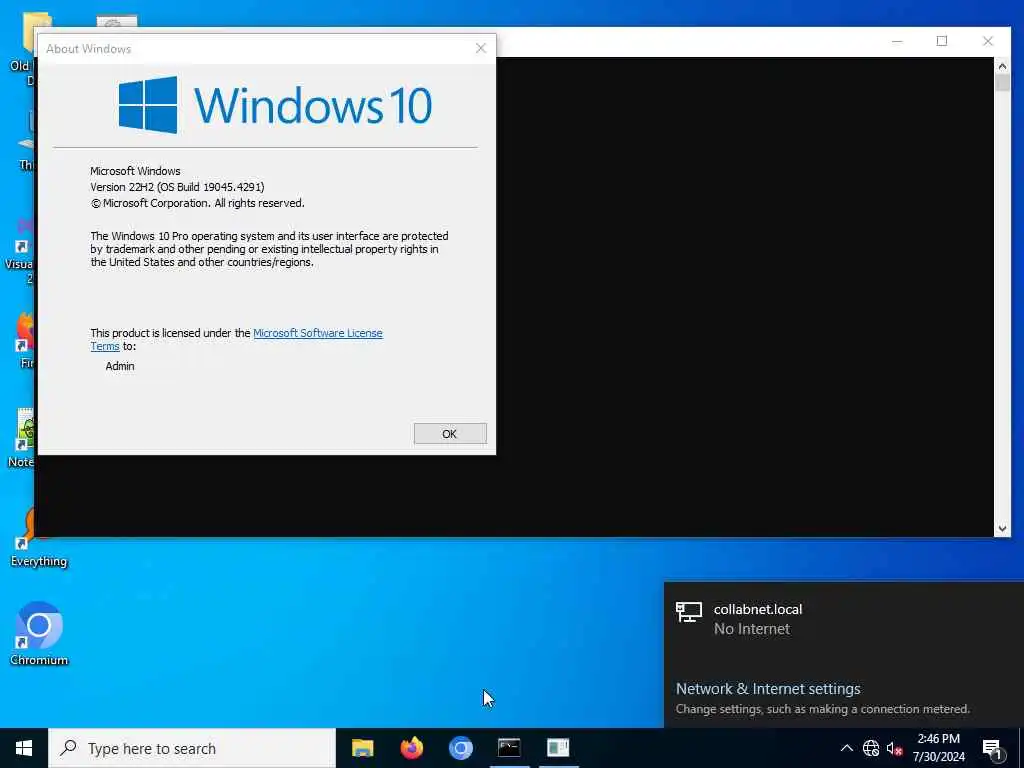Screen dimensions: 1024x768
Task: Click OK in About Windows dialog
Action: [x=450, y=434]
